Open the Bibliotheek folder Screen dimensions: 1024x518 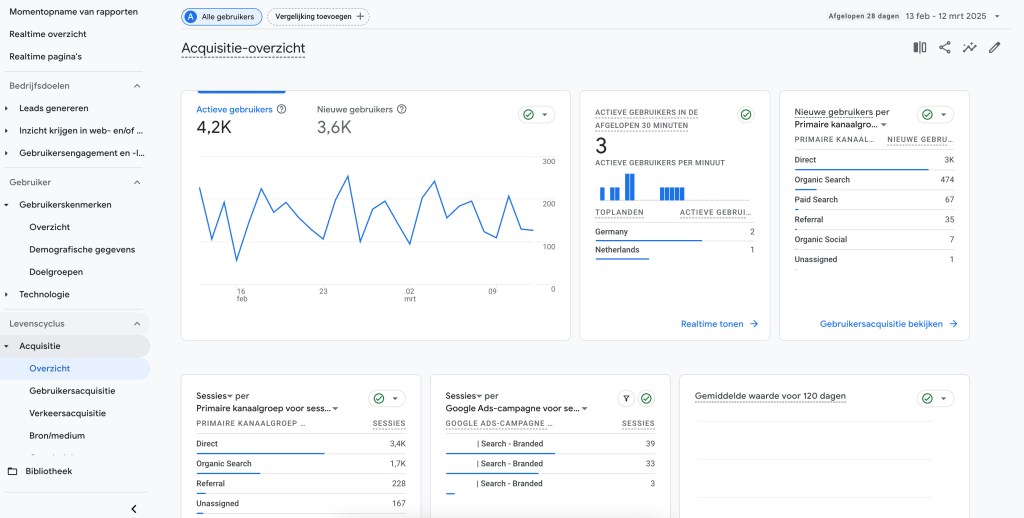(48, 471)
